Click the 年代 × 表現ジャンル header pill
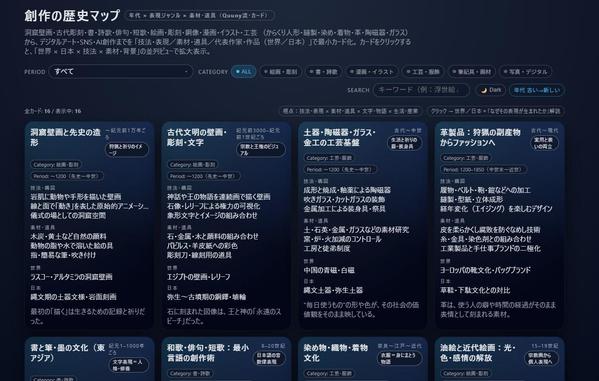 point(199,16)
